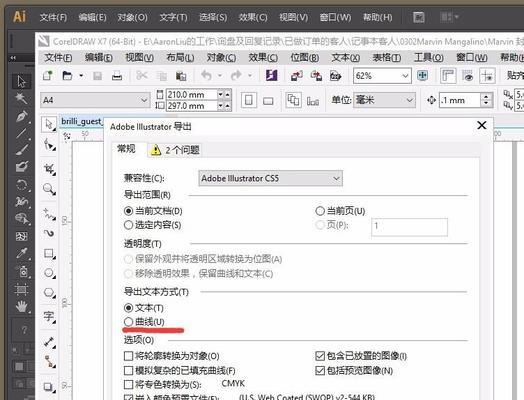The height and width of the screenshot is (400, 524).
Task: Select CorelDRAW Ellipse tool
Action: click(49, 273)
